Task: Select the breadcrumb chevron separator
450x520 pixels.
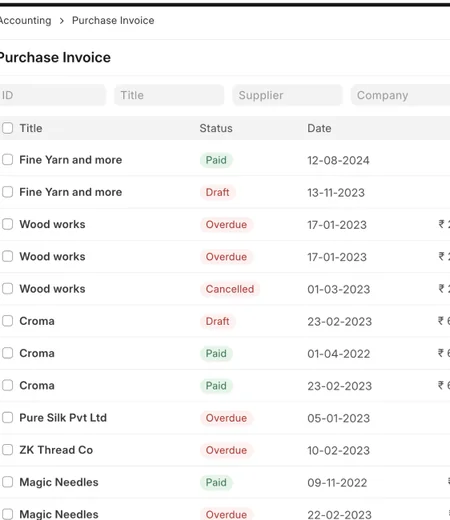Action: click(62, 21)
